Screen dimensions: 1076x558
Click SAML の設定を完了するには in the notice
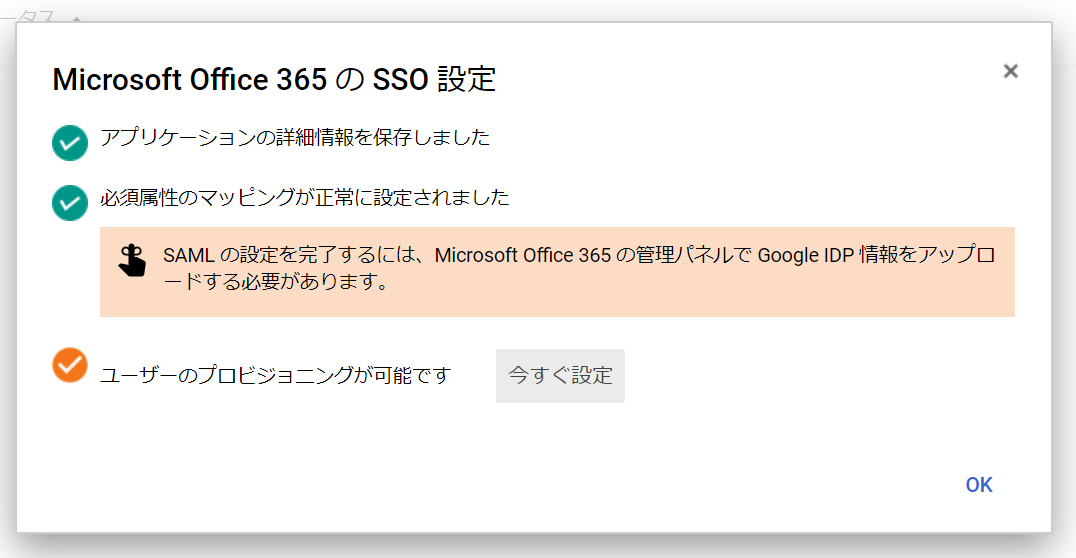pyautogui.click(x=290, y=255)
